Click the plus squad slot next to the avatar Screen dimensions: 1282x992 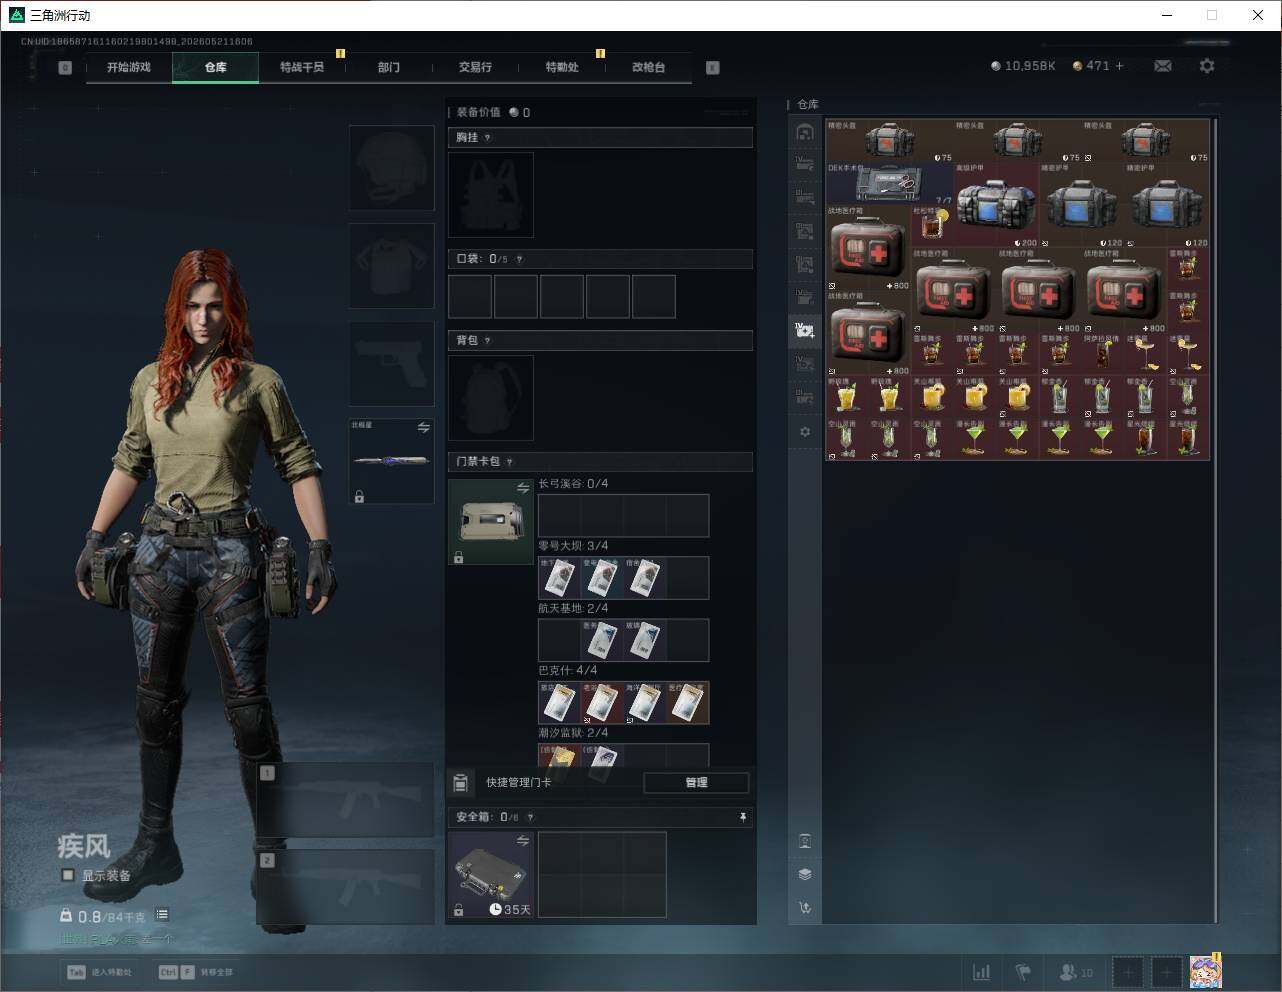pos(1166,972)
